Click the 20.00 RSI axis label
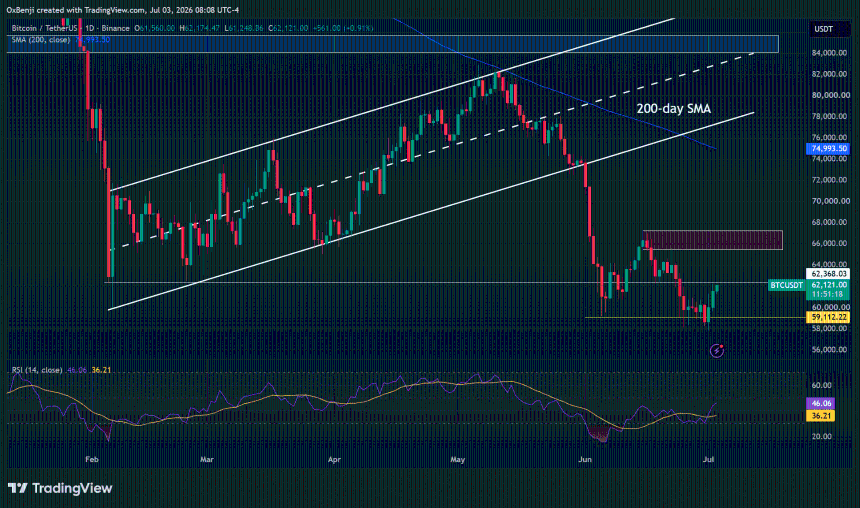 click(x=821, y=437)
